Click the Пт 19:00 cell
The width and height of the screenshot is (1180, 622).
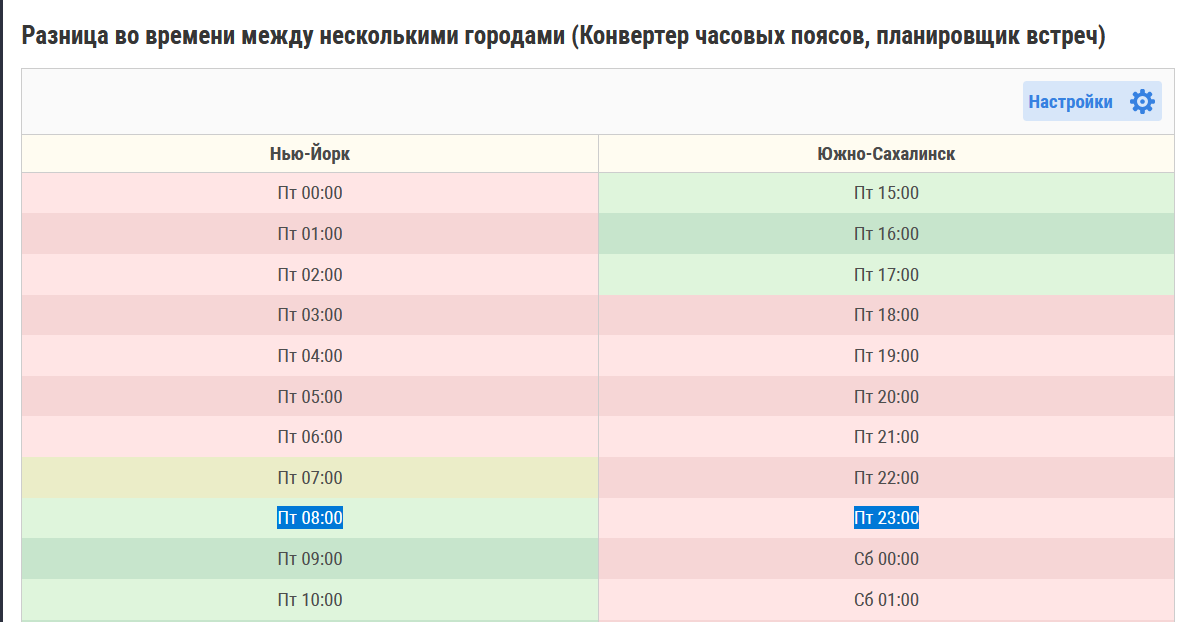[x=887, y=356]
